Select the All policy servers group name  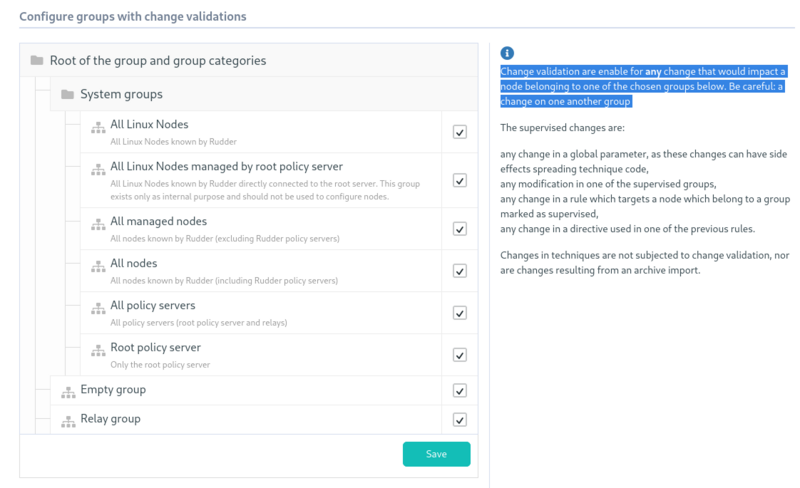(153, 305)
